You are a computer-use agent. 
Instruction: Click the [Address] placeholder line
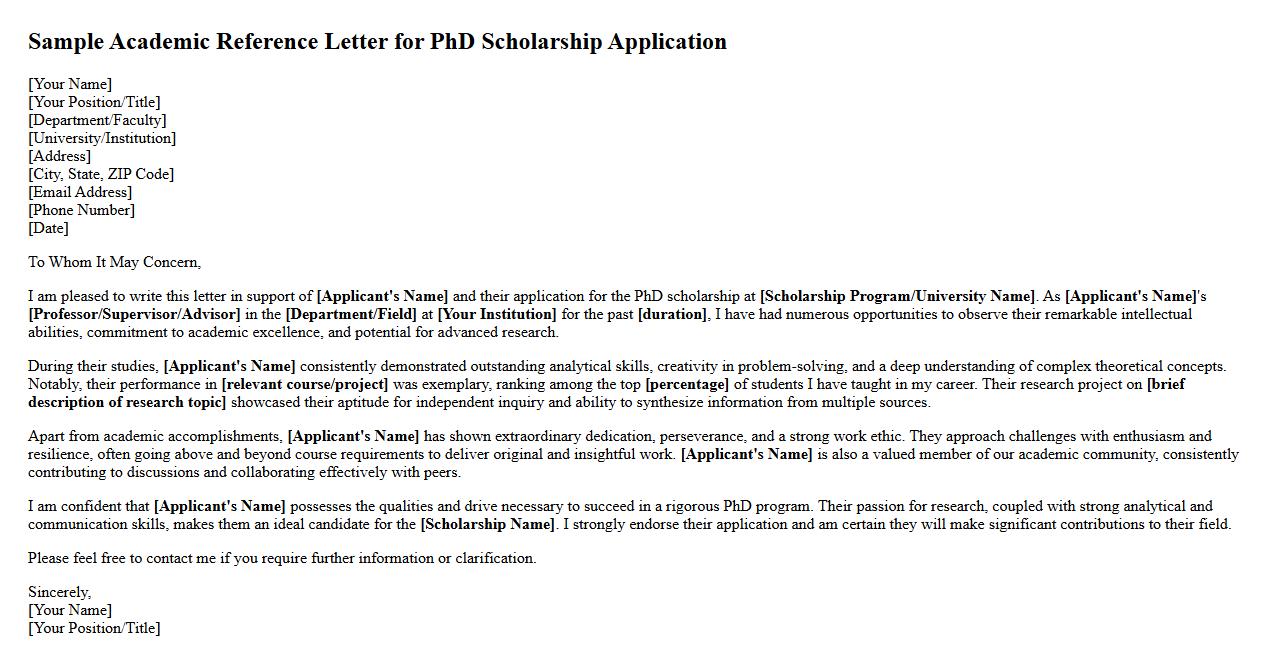pos(59,156)
